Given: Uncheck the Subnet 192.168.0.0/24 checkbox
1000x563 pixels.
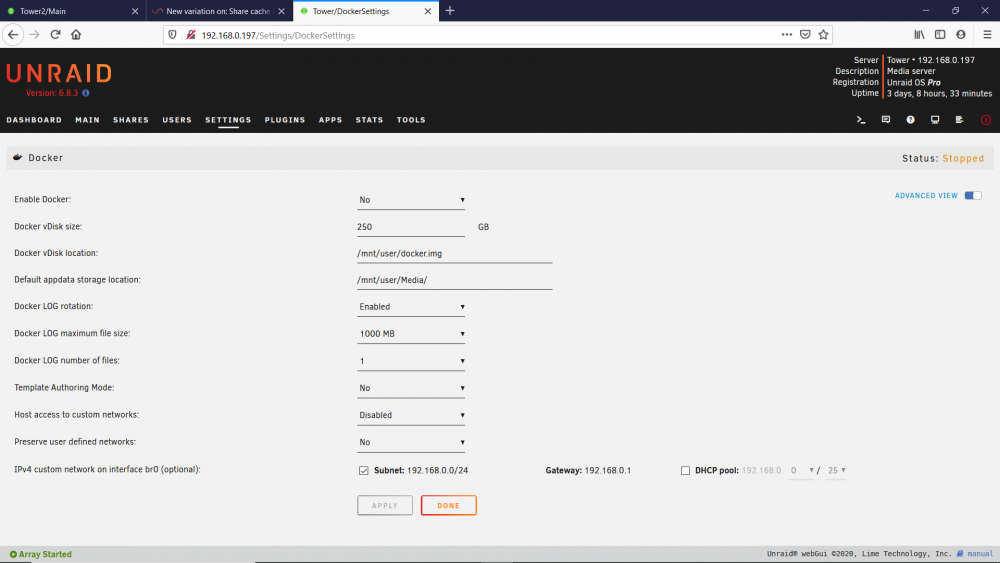Looking at the screenshot, I should coord(364,471).
